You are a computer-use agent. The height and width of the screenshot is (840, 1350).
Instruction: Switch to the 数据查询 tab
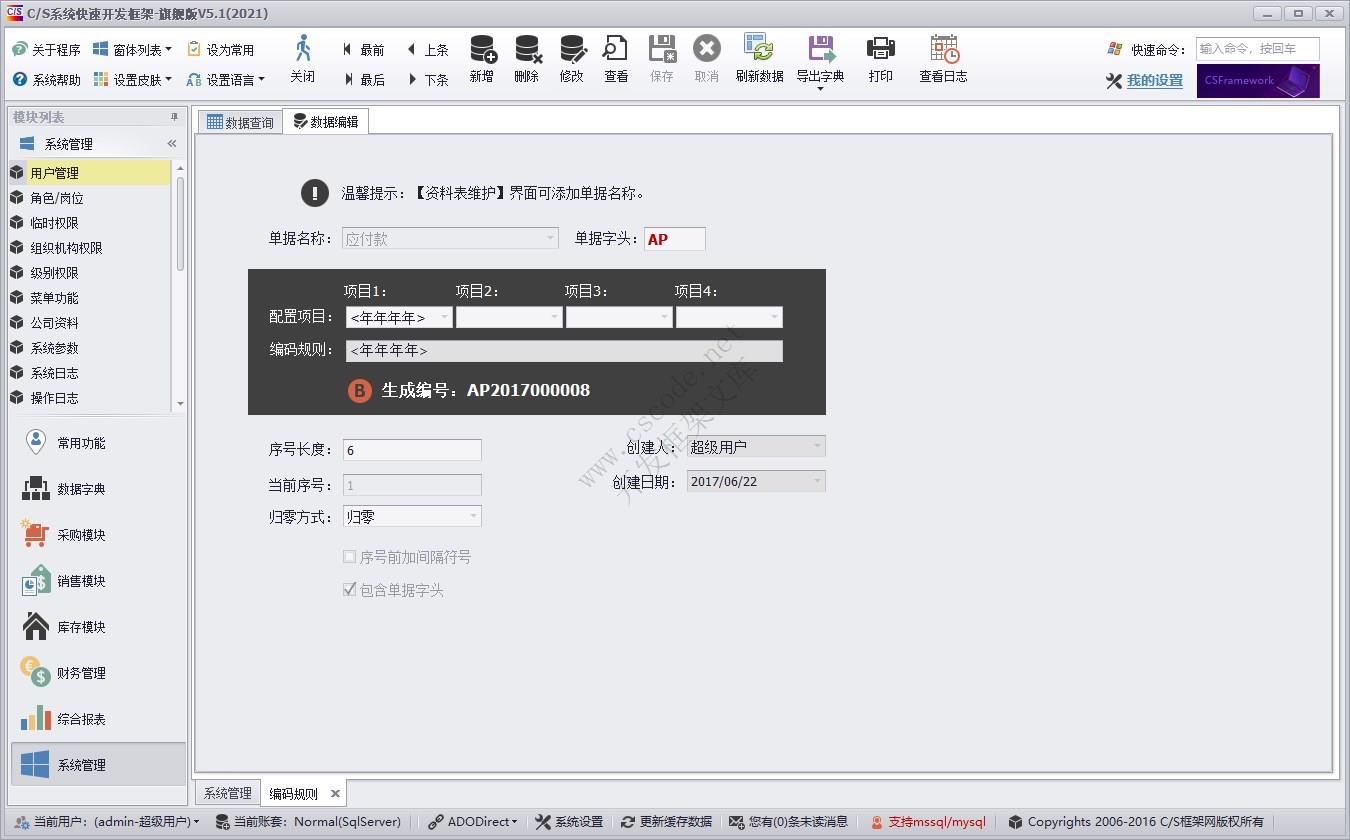[x=240, y=121]
